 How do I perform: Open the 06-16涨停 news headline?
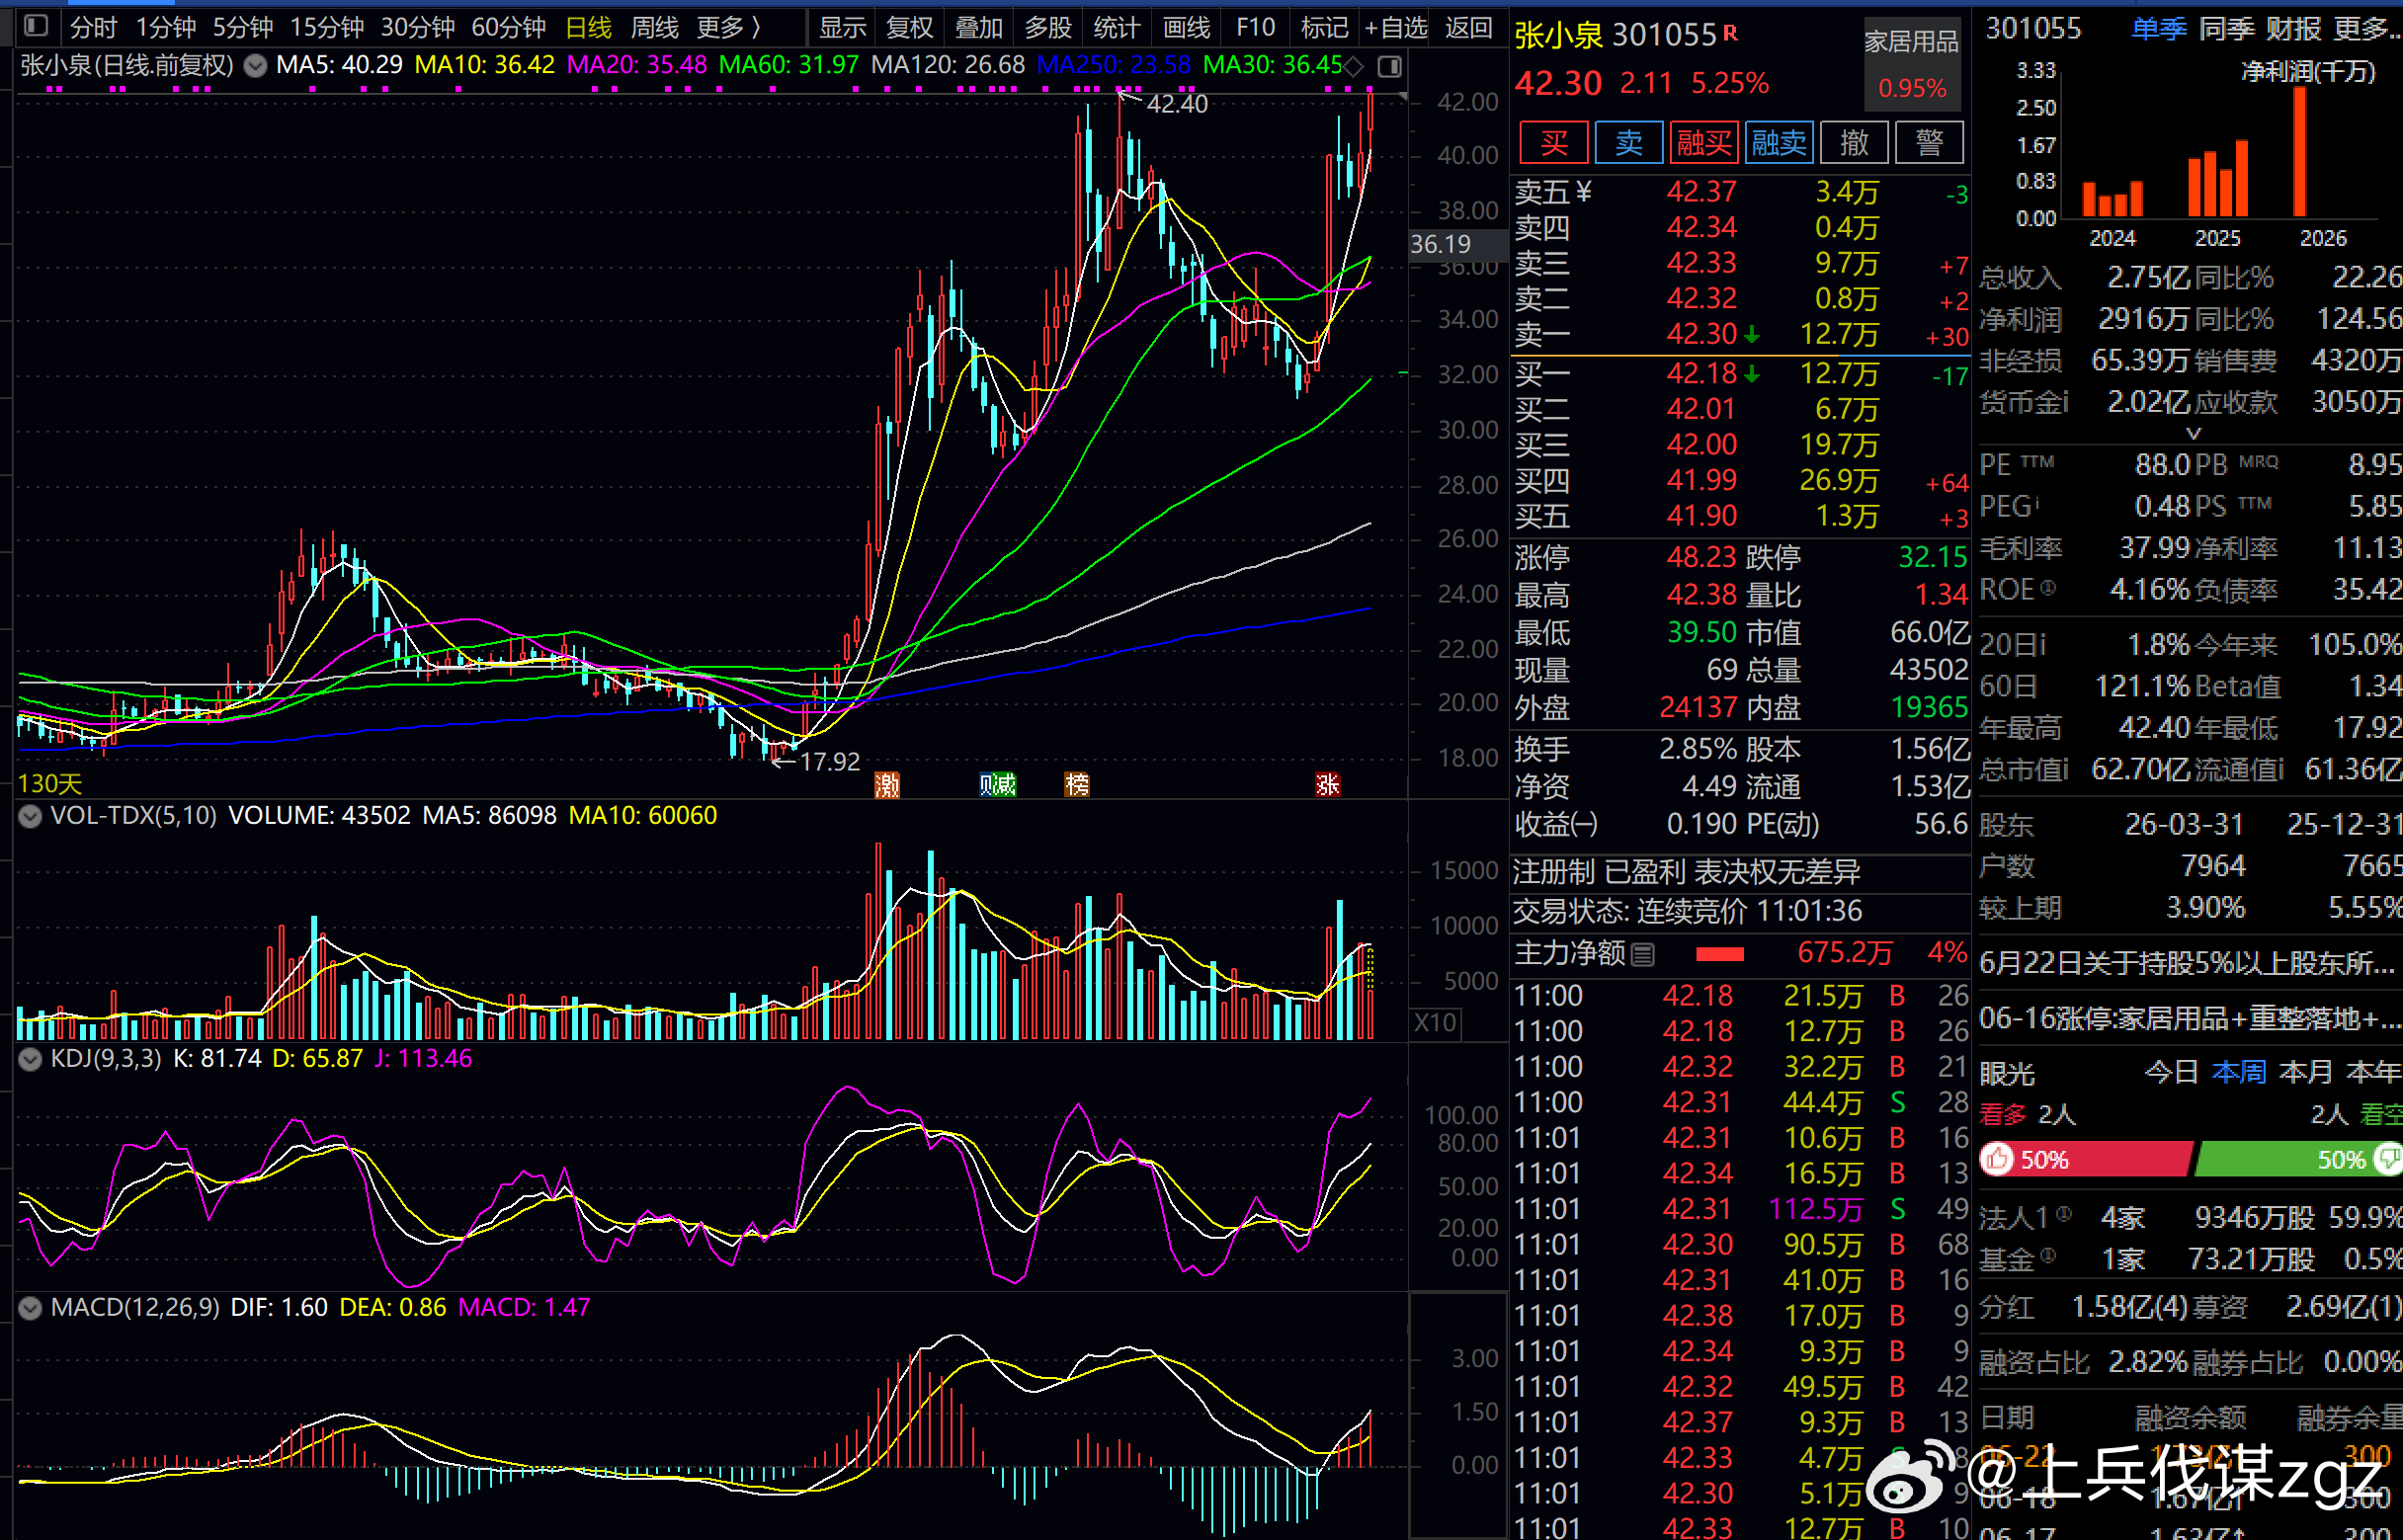tap(2190, 1019)
